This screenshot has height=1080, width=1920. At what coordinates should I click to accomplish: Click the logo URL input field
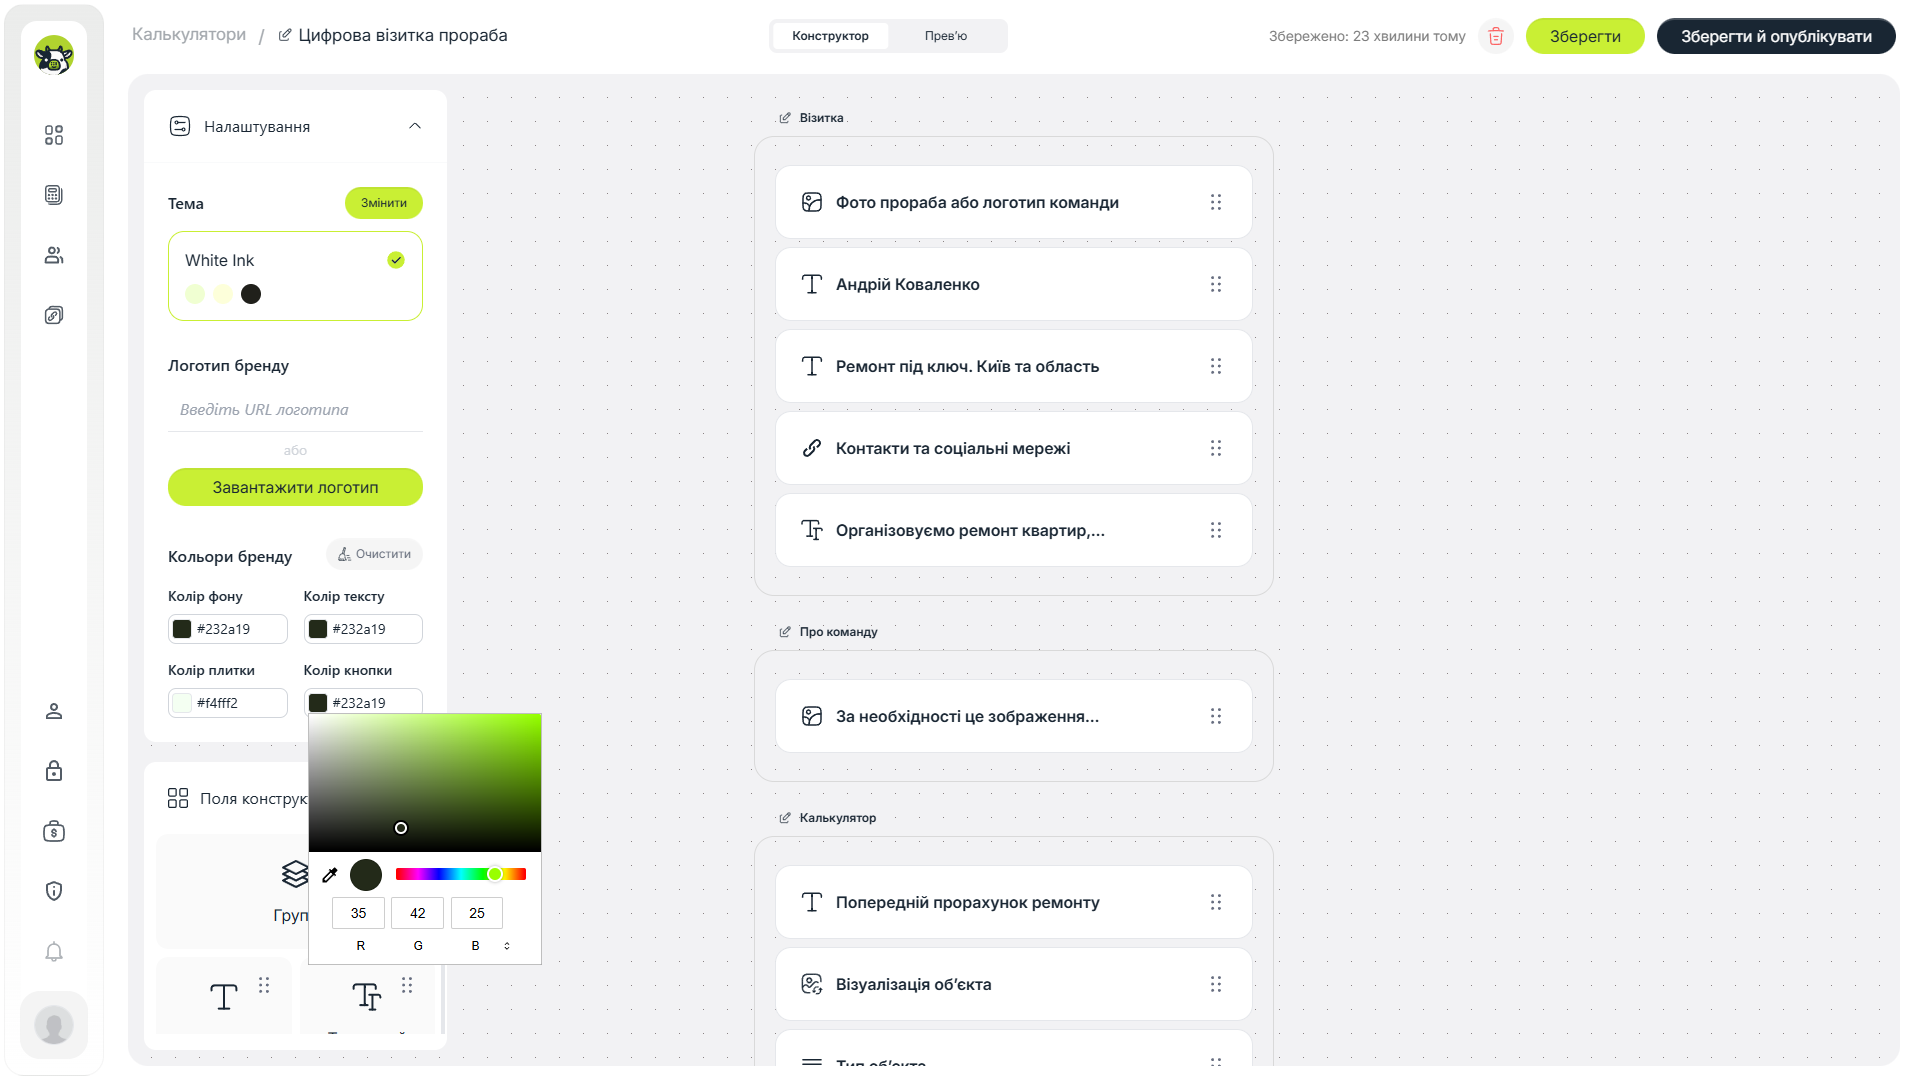tap(295, 410)
